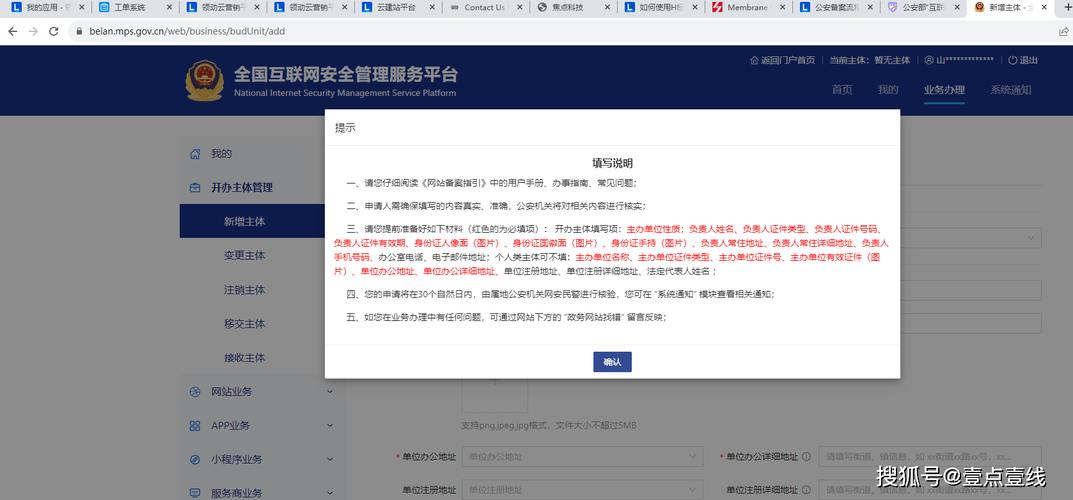Expand the 小程序业务 chevron

[330, 459]
